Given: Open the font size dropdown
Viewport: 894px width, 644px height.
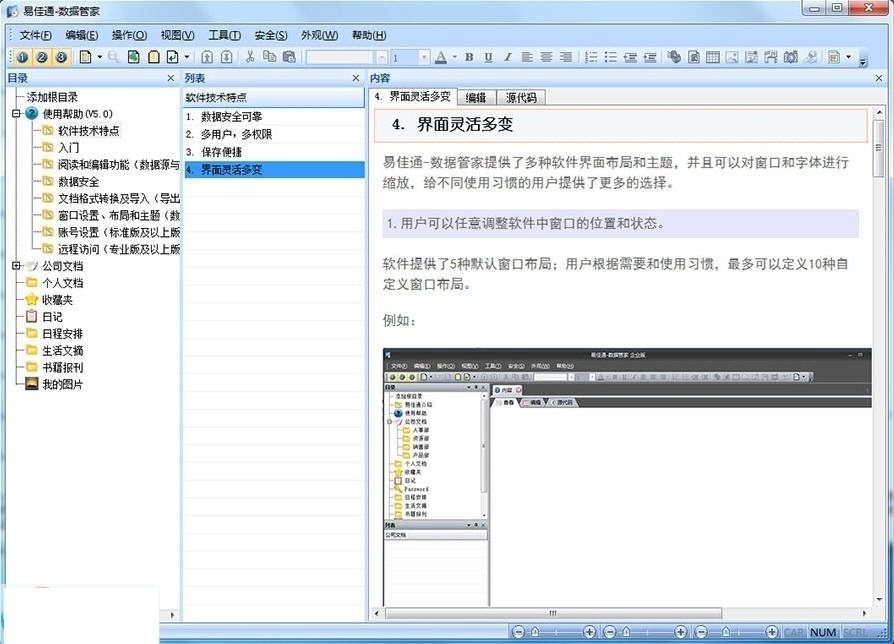Looking at the screenshot, I should 424,57.
